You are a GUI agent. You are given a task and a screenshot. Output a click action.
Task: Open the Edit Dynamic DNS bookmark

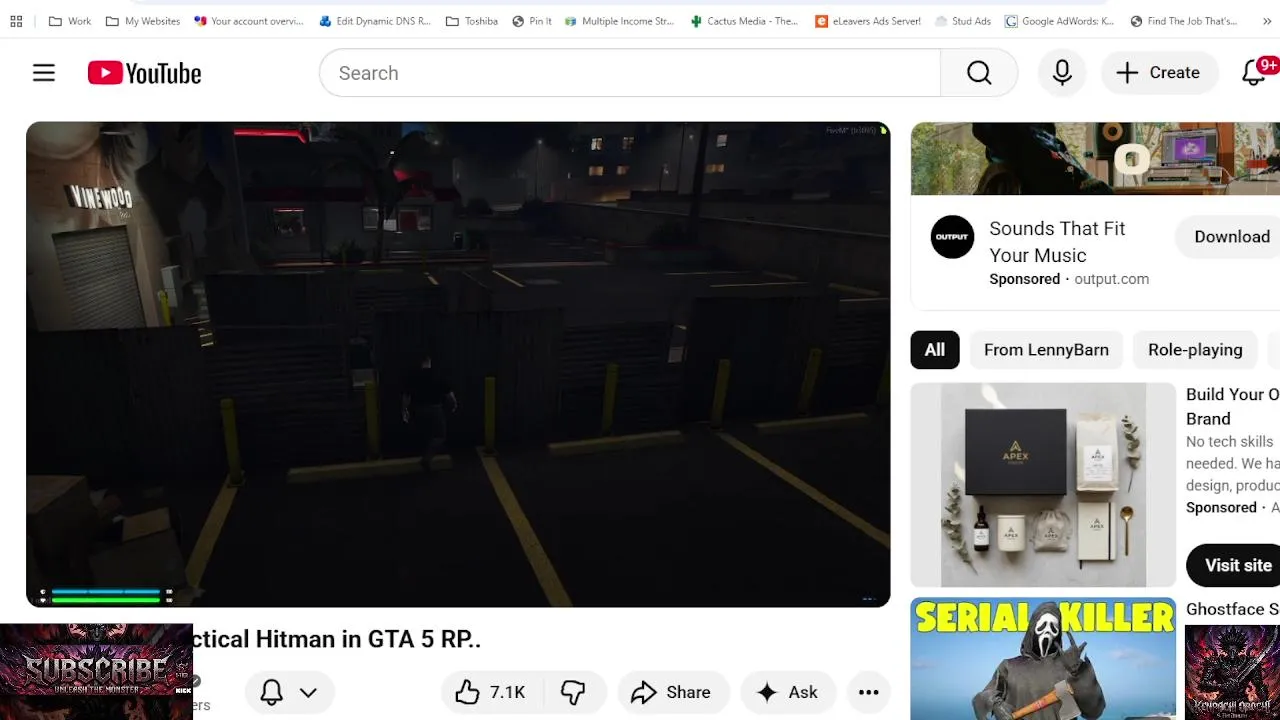coord(375,21)
